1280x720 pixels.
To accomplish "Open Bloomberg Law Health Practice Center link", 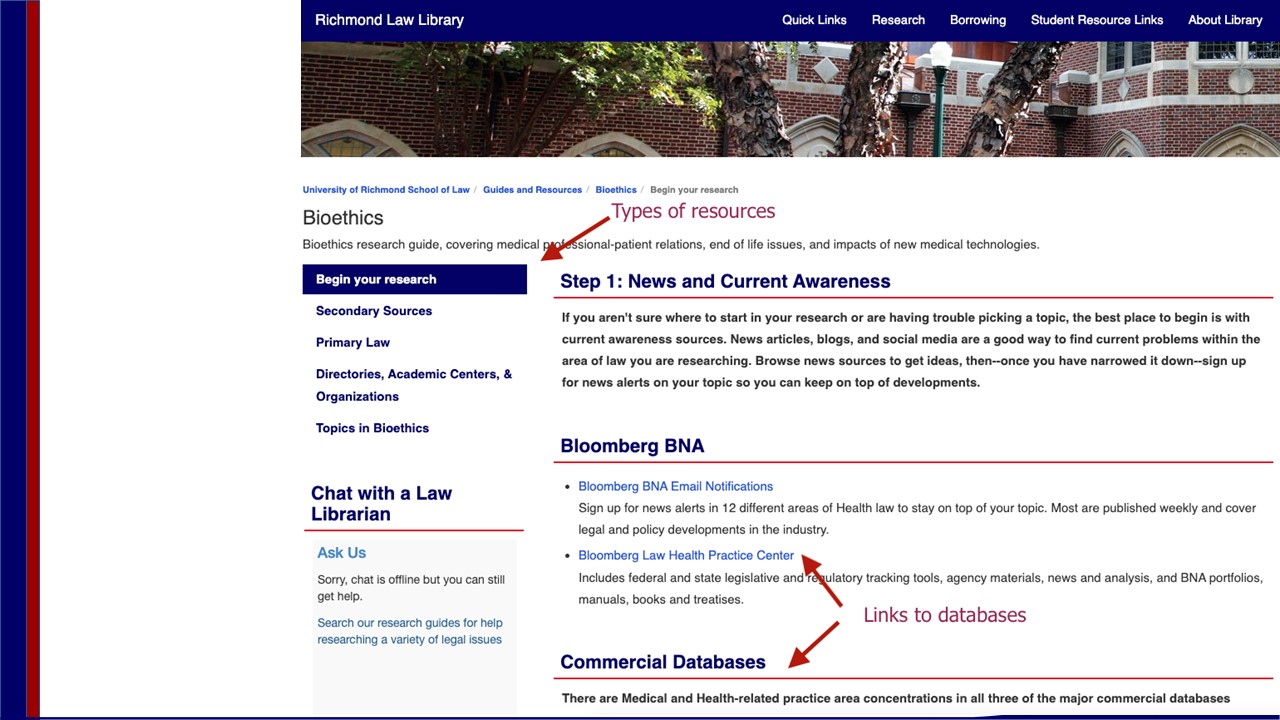I will (686, 555).
